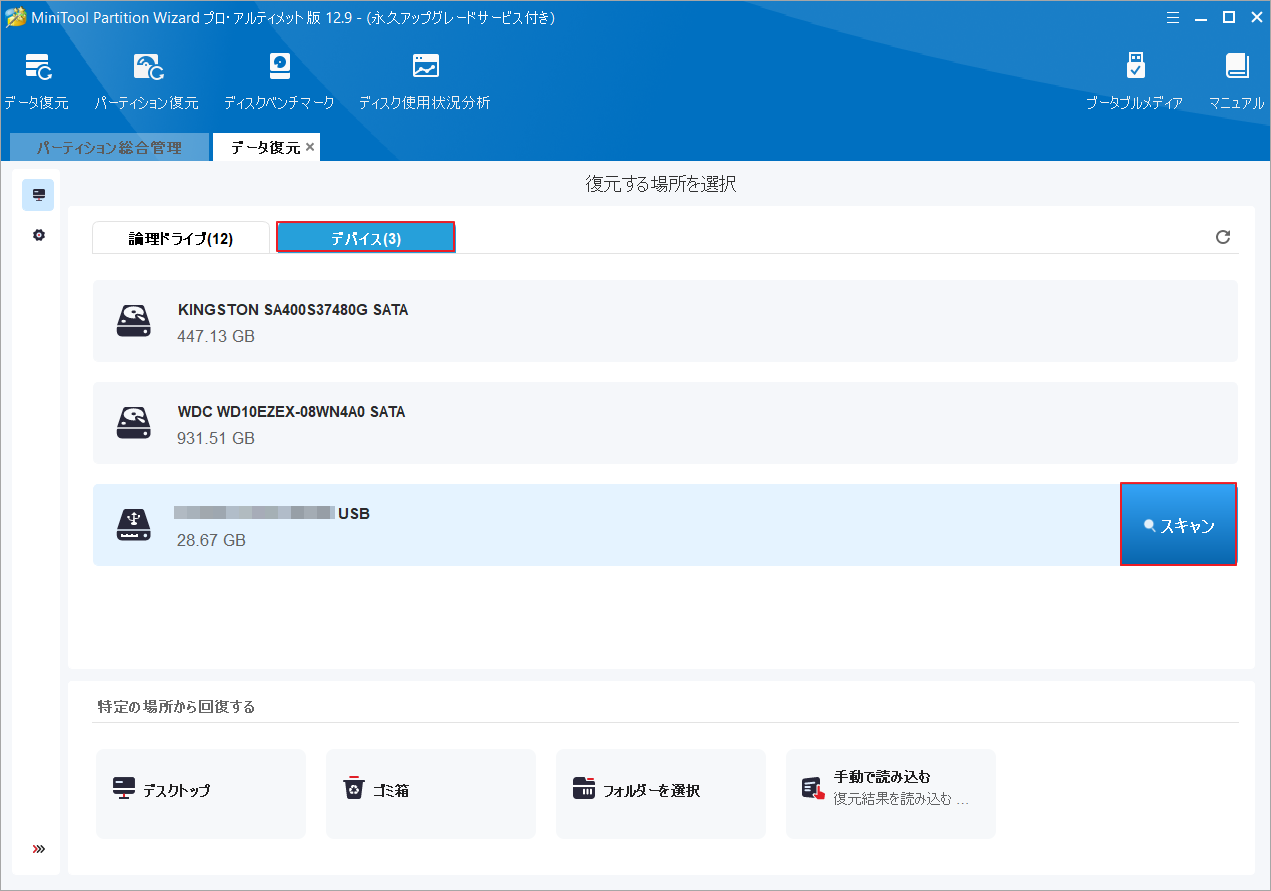The image size is (1271, 891).
Task: Click the 931.51 GB size label
Action: tap(216, 438)
